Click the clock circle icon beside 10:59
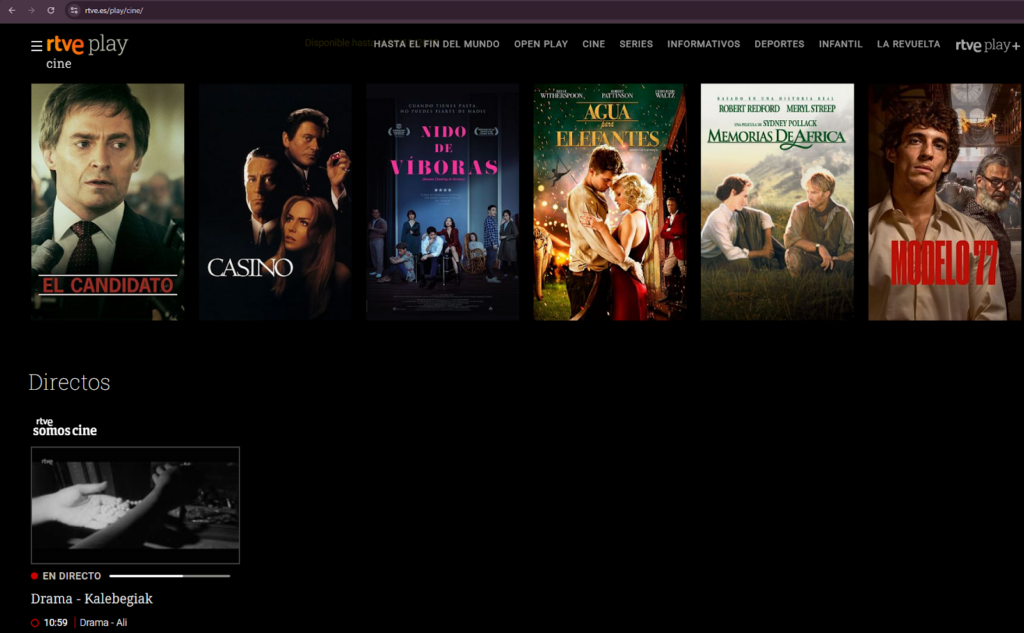The image size is (1024, 633). 35,623
